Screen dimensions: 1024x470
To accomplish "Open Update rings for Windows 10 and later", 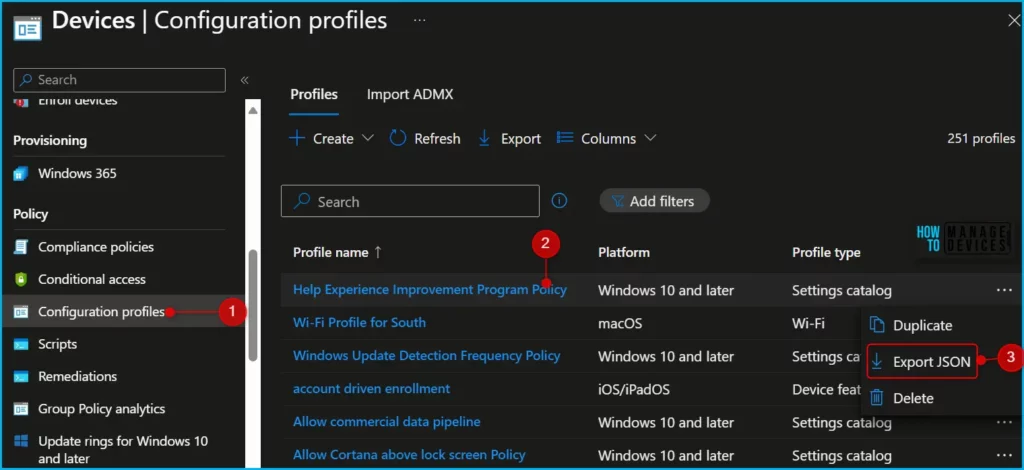I will coord(123,450).
